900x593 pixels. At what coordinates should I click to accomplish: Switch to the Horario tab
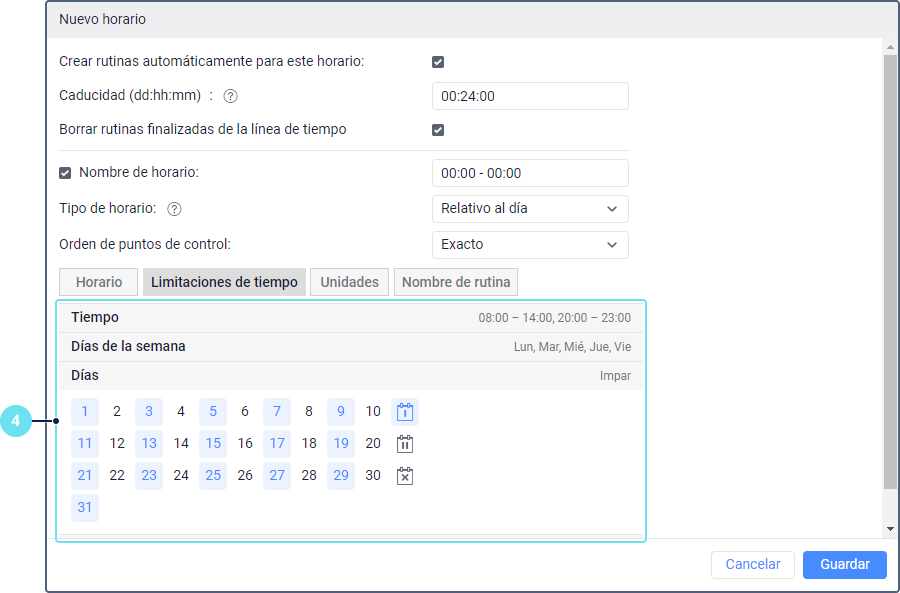point(99,282)
